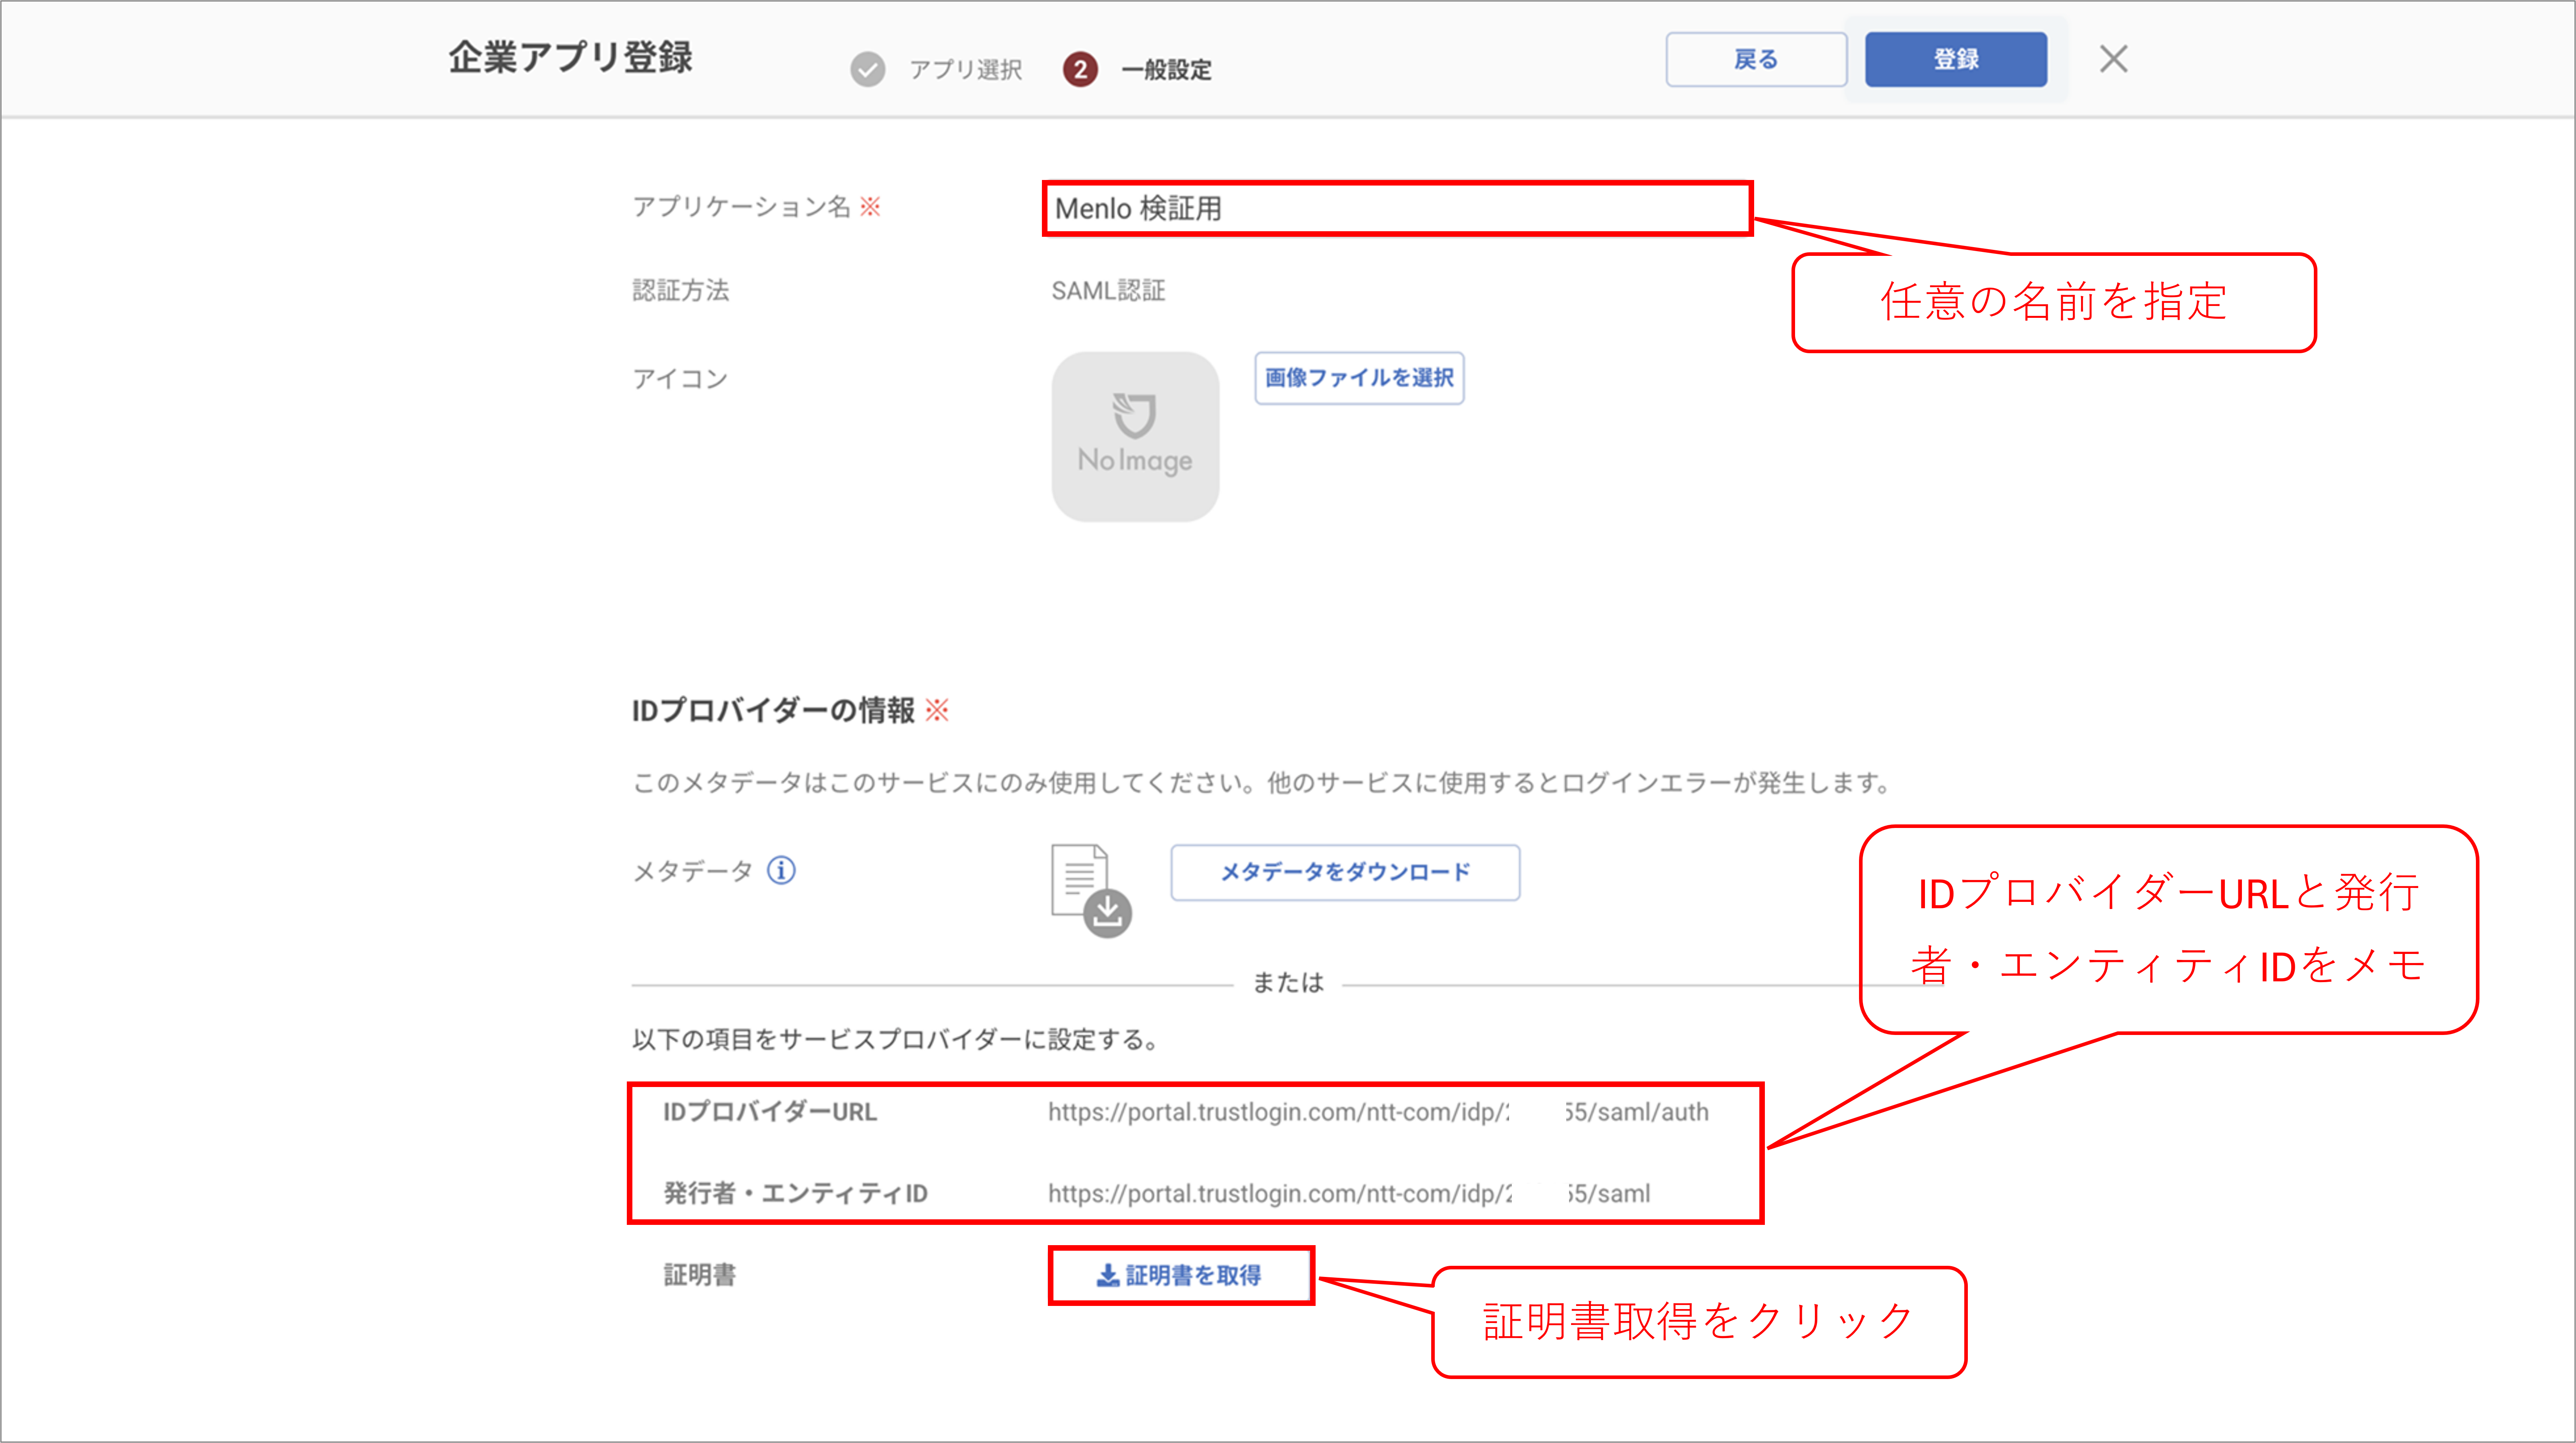This screenshot has width=2576, height=1443.
Task: Click メタデータをダウンロード button
Action: [x=1345, y=872]
